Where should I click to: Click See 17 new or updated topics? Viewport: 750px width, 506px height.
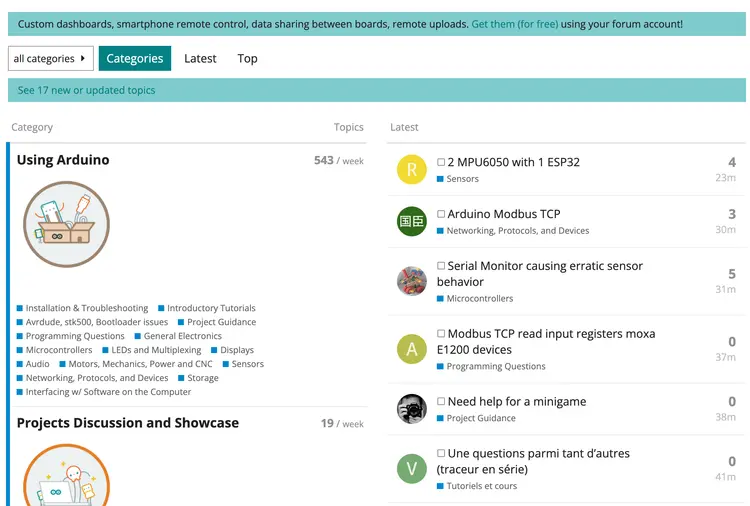87,90
